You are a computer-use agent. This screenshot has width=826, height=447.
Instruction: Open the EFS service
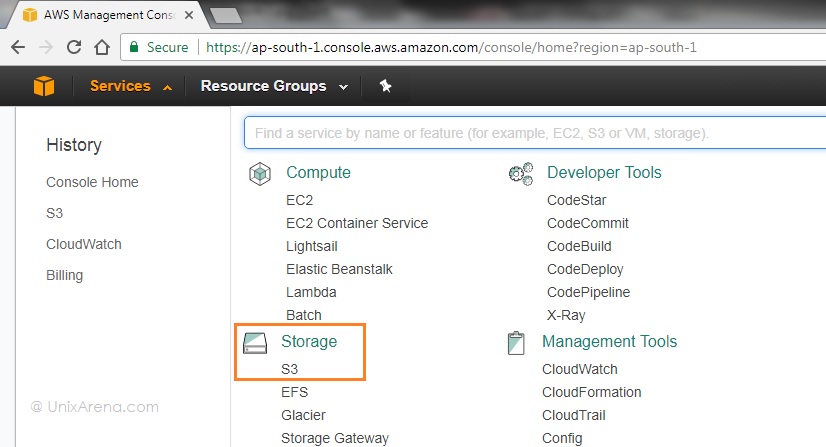click(x=294, y=392)
